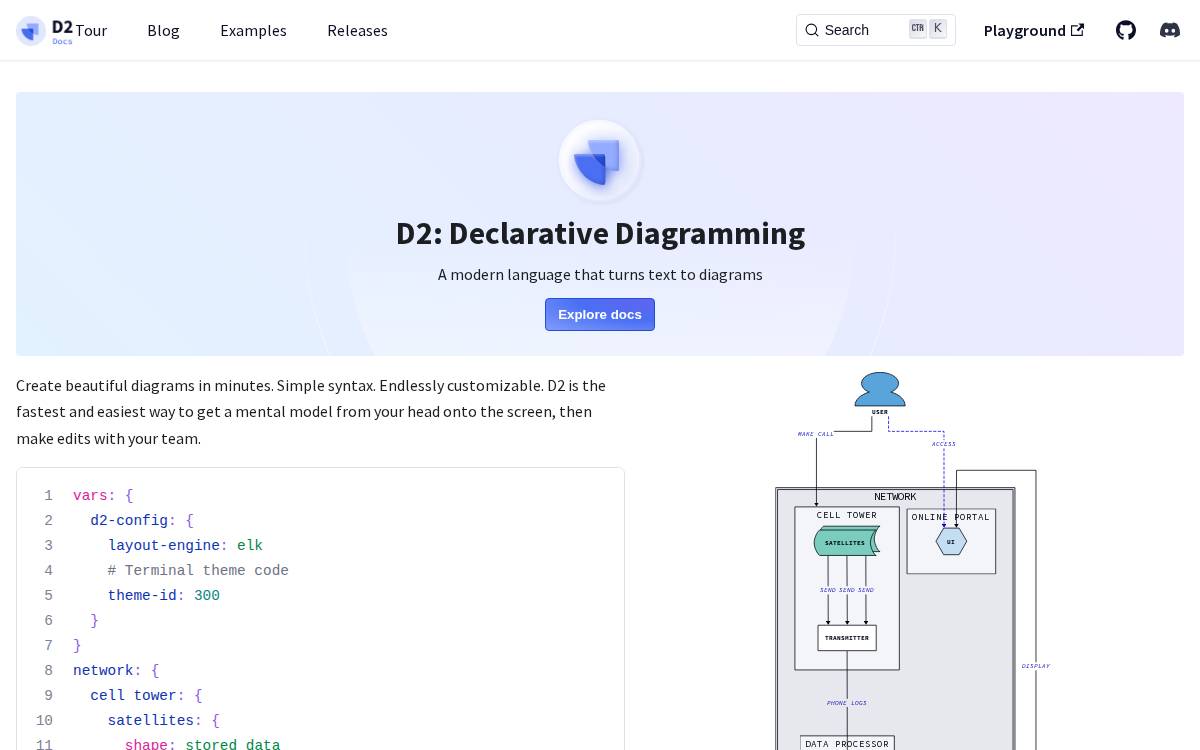Open the Playground external link

pyautogui.click(x=1034, y=30)
